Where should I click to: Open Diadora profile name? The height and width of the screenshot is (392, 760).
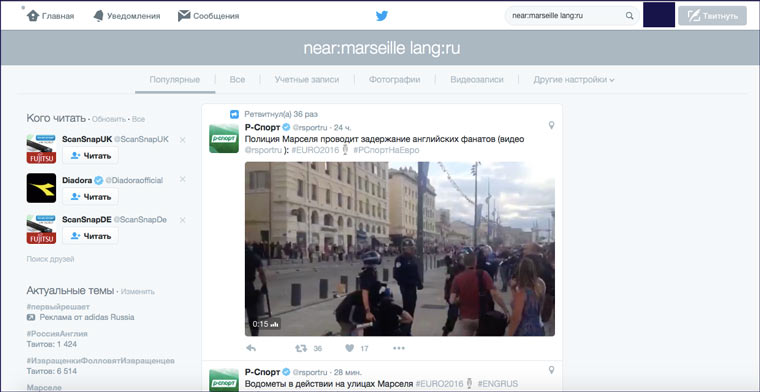coord(77,180)
